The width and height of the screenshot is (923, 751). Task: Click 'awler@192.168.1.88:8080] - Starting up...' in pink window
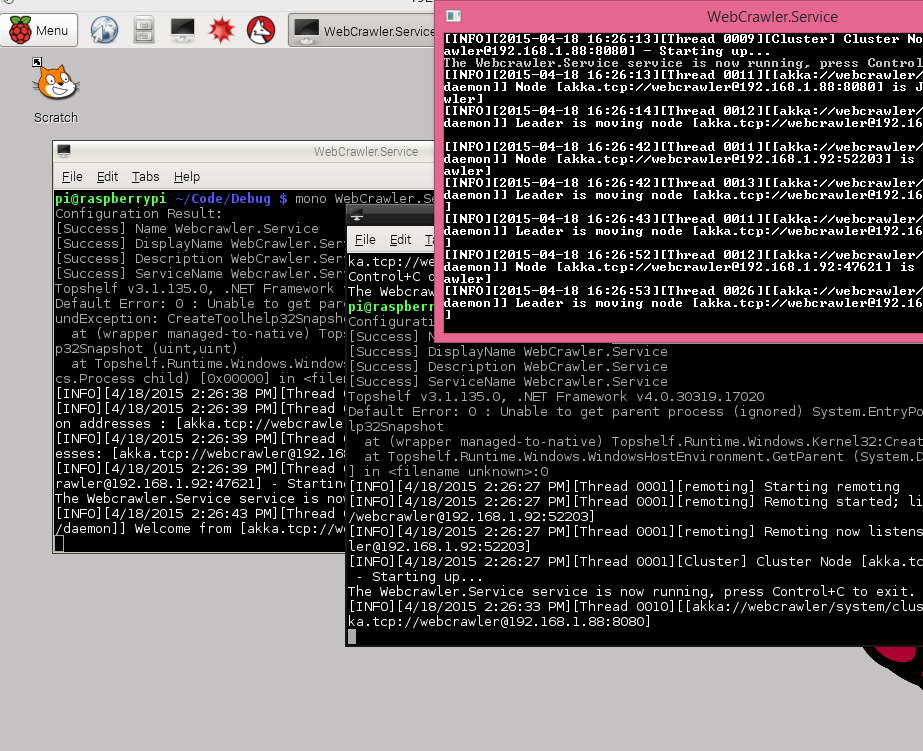606,51
